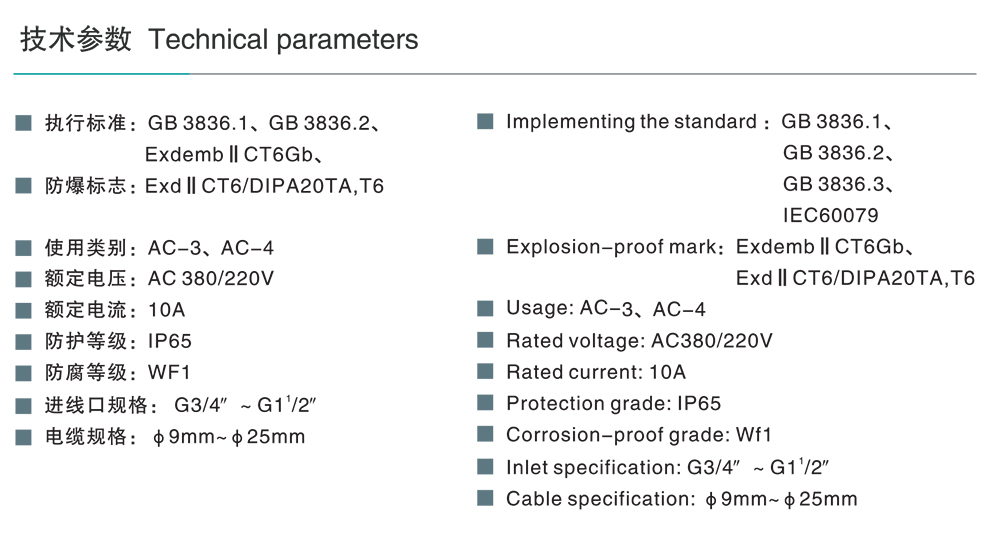Click the Rated voltage: AC380/220V text
This screenshot has width=1000, height=534.
point(639,341)
